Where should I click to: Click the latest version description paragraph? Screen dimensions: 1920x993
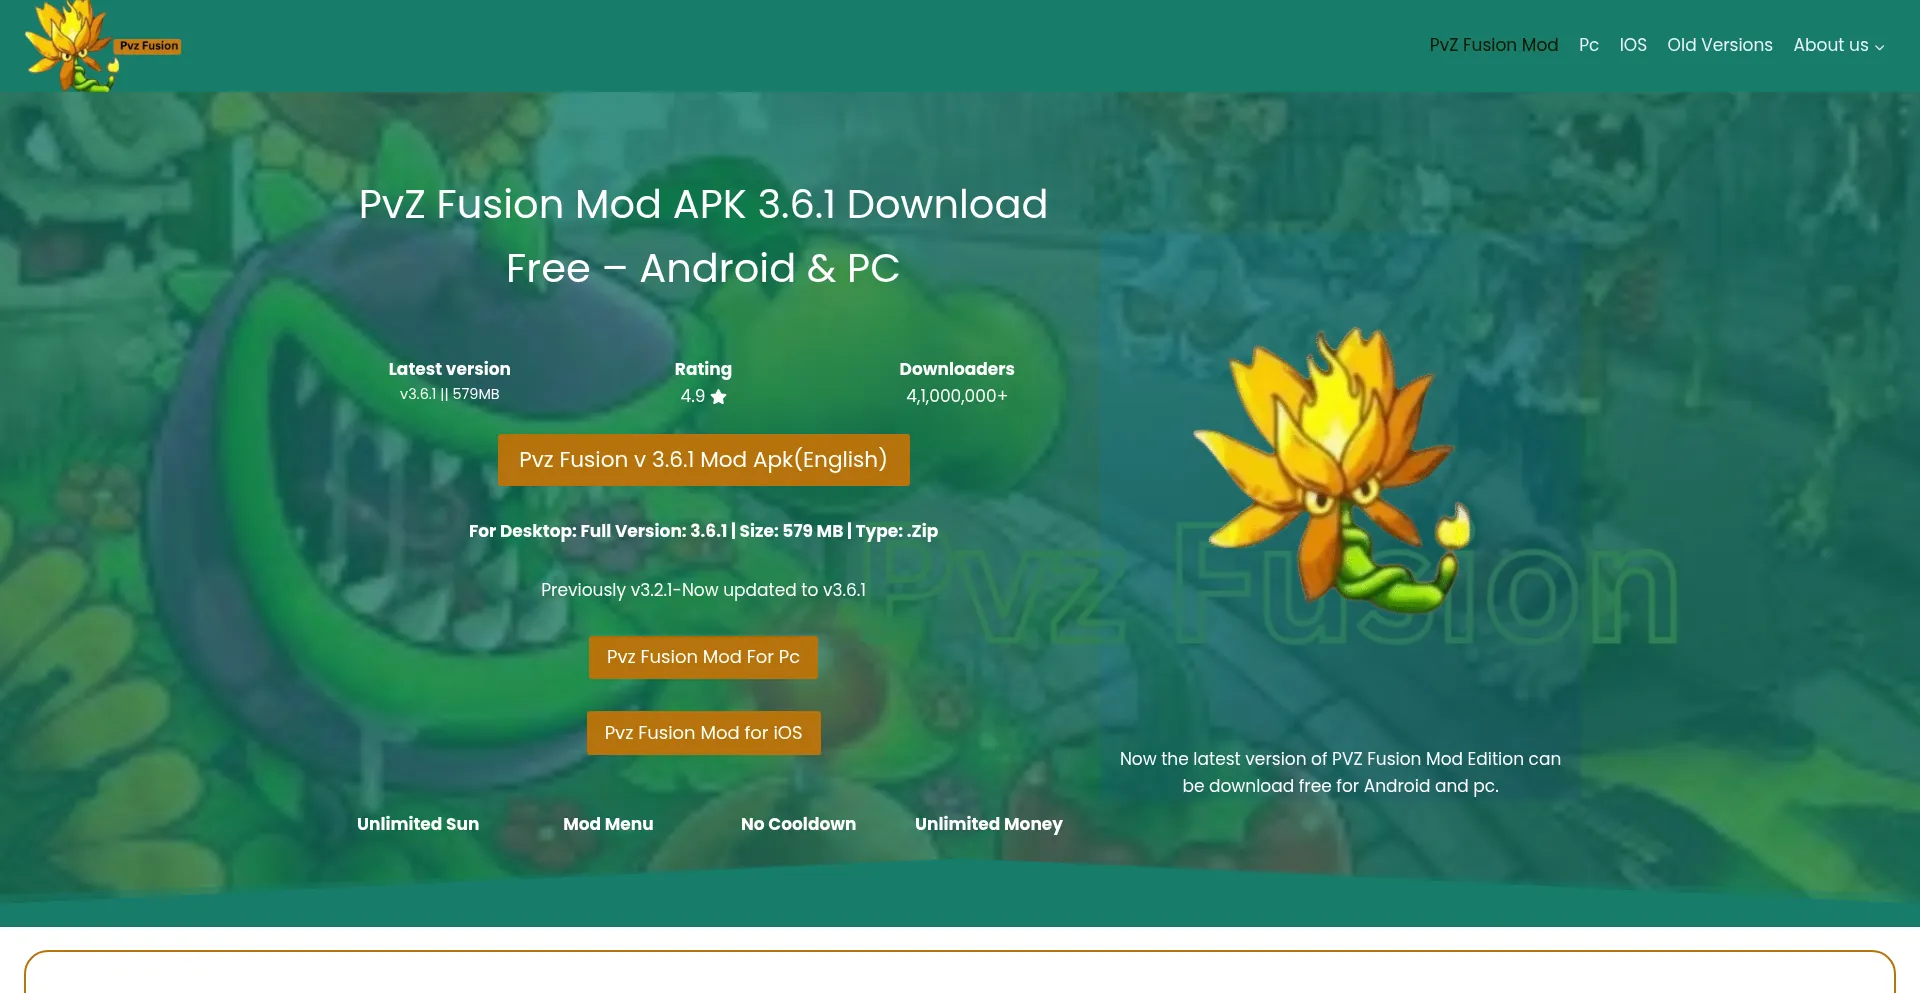pyautogui.click(x=1340, y=772)
